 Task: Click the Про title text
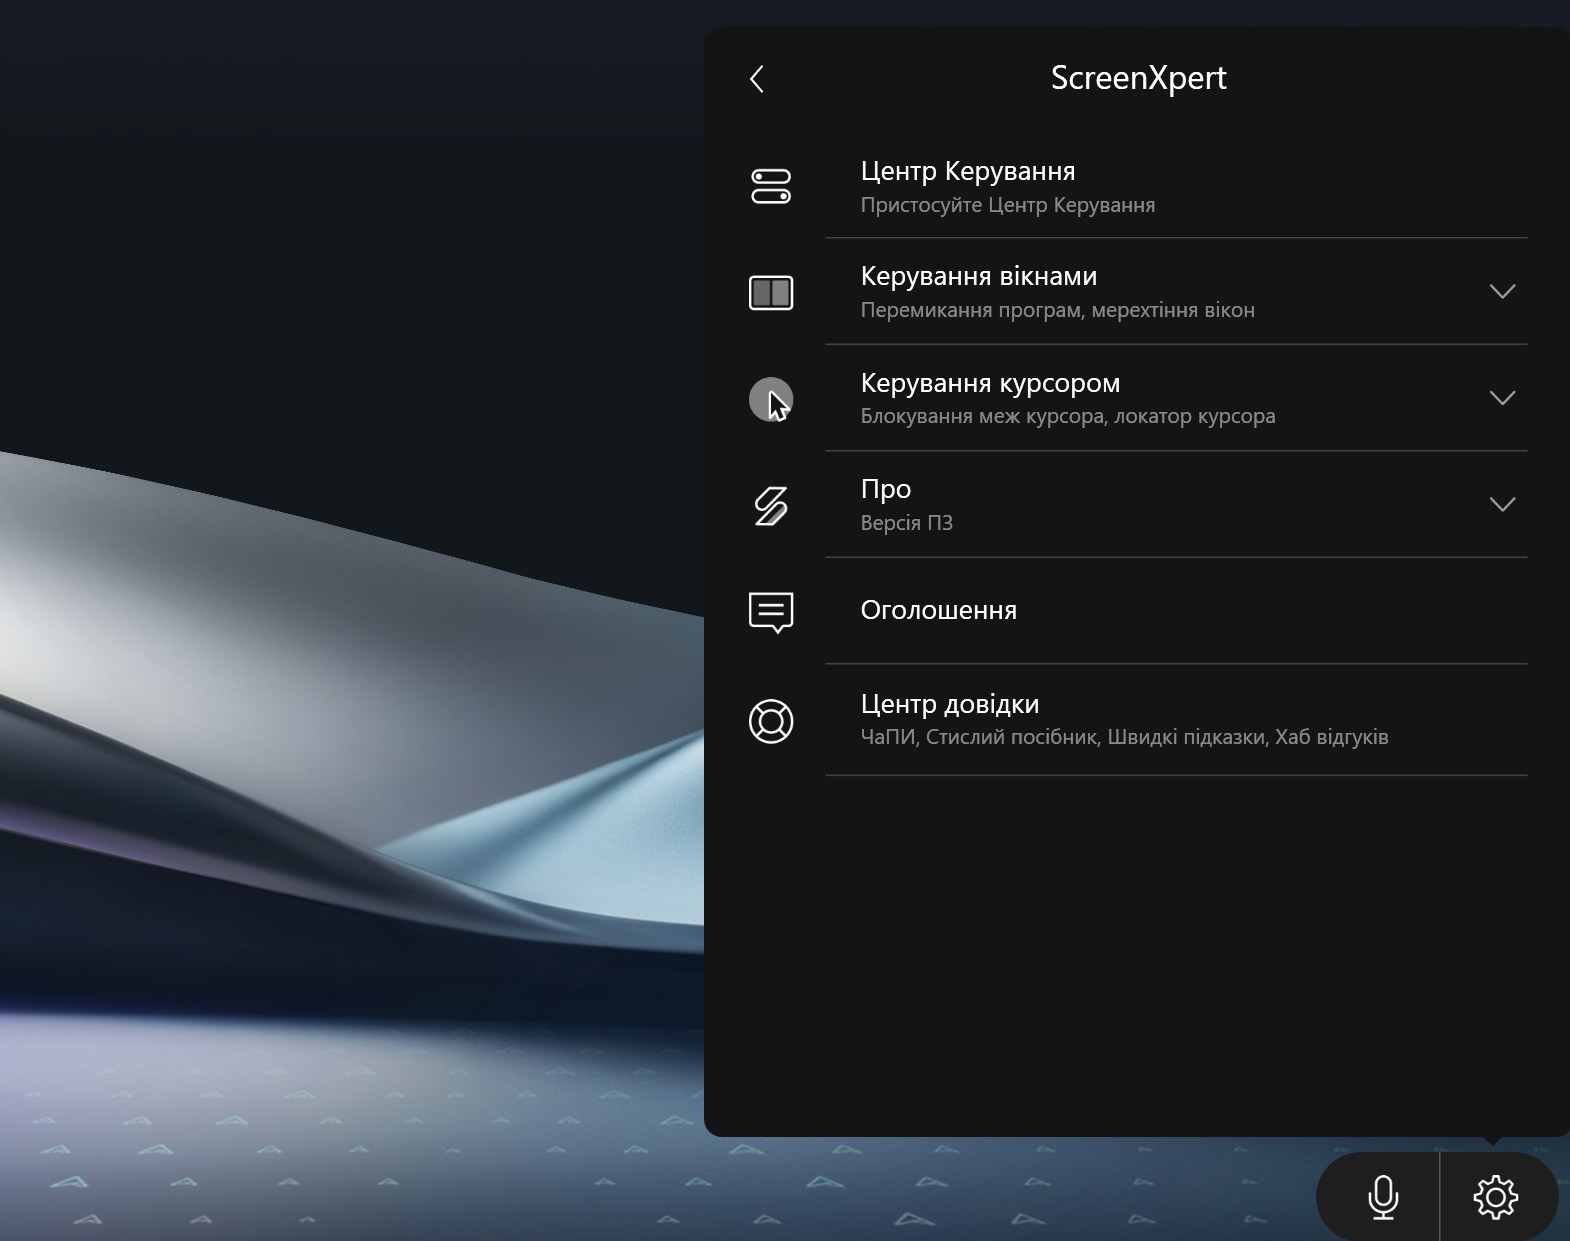(885, 489)
